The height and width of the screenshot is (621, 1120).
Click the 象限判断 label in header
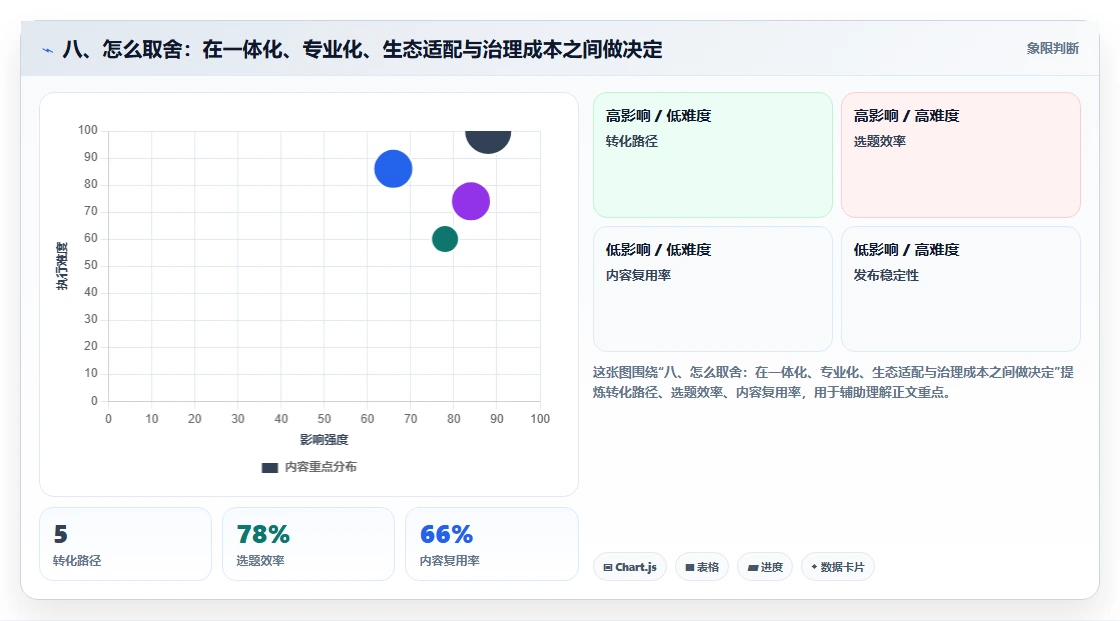tap(1052, 49)
